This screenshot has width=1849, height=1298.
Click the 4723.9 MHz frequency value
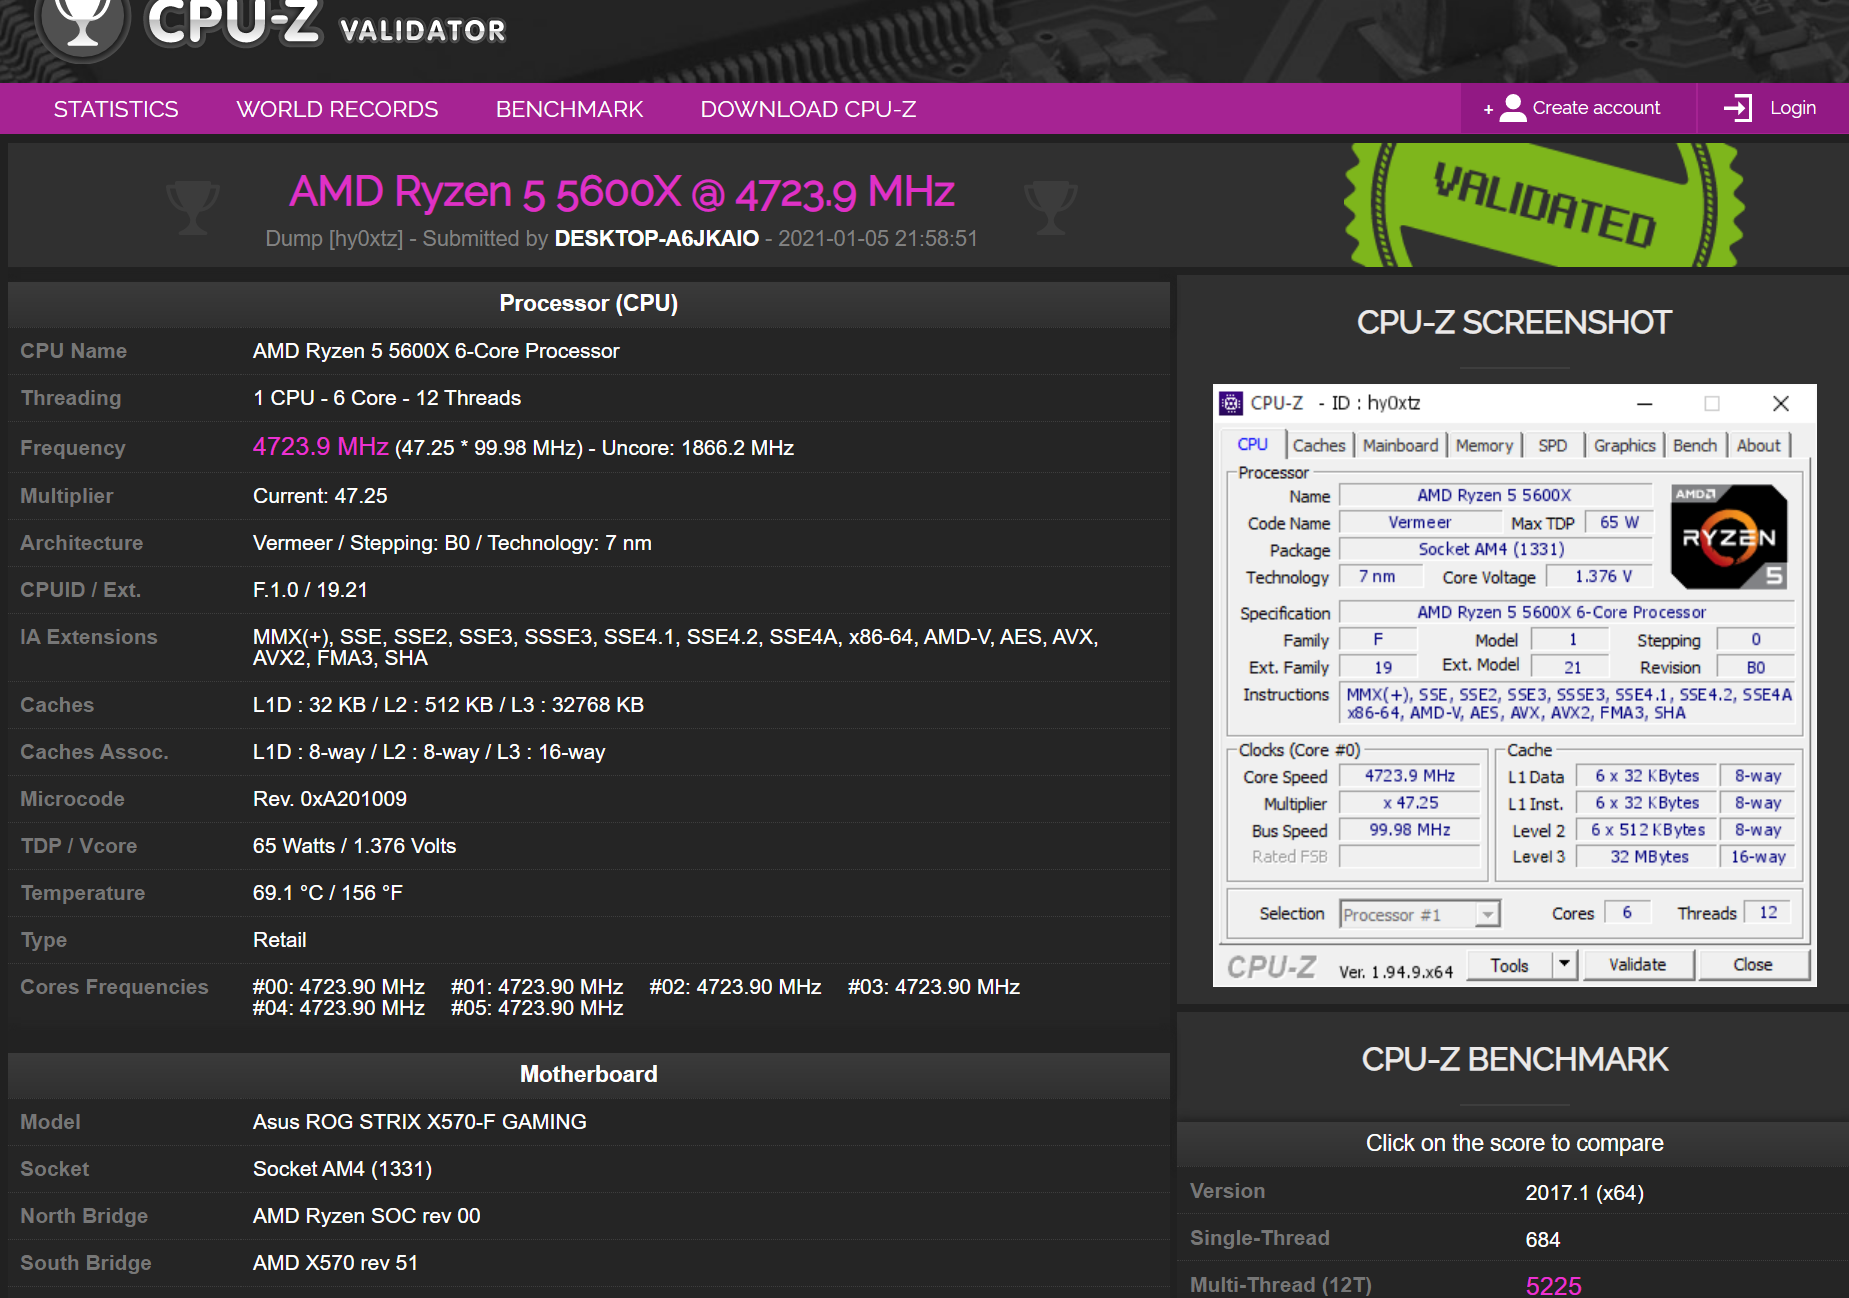[320, 447]
